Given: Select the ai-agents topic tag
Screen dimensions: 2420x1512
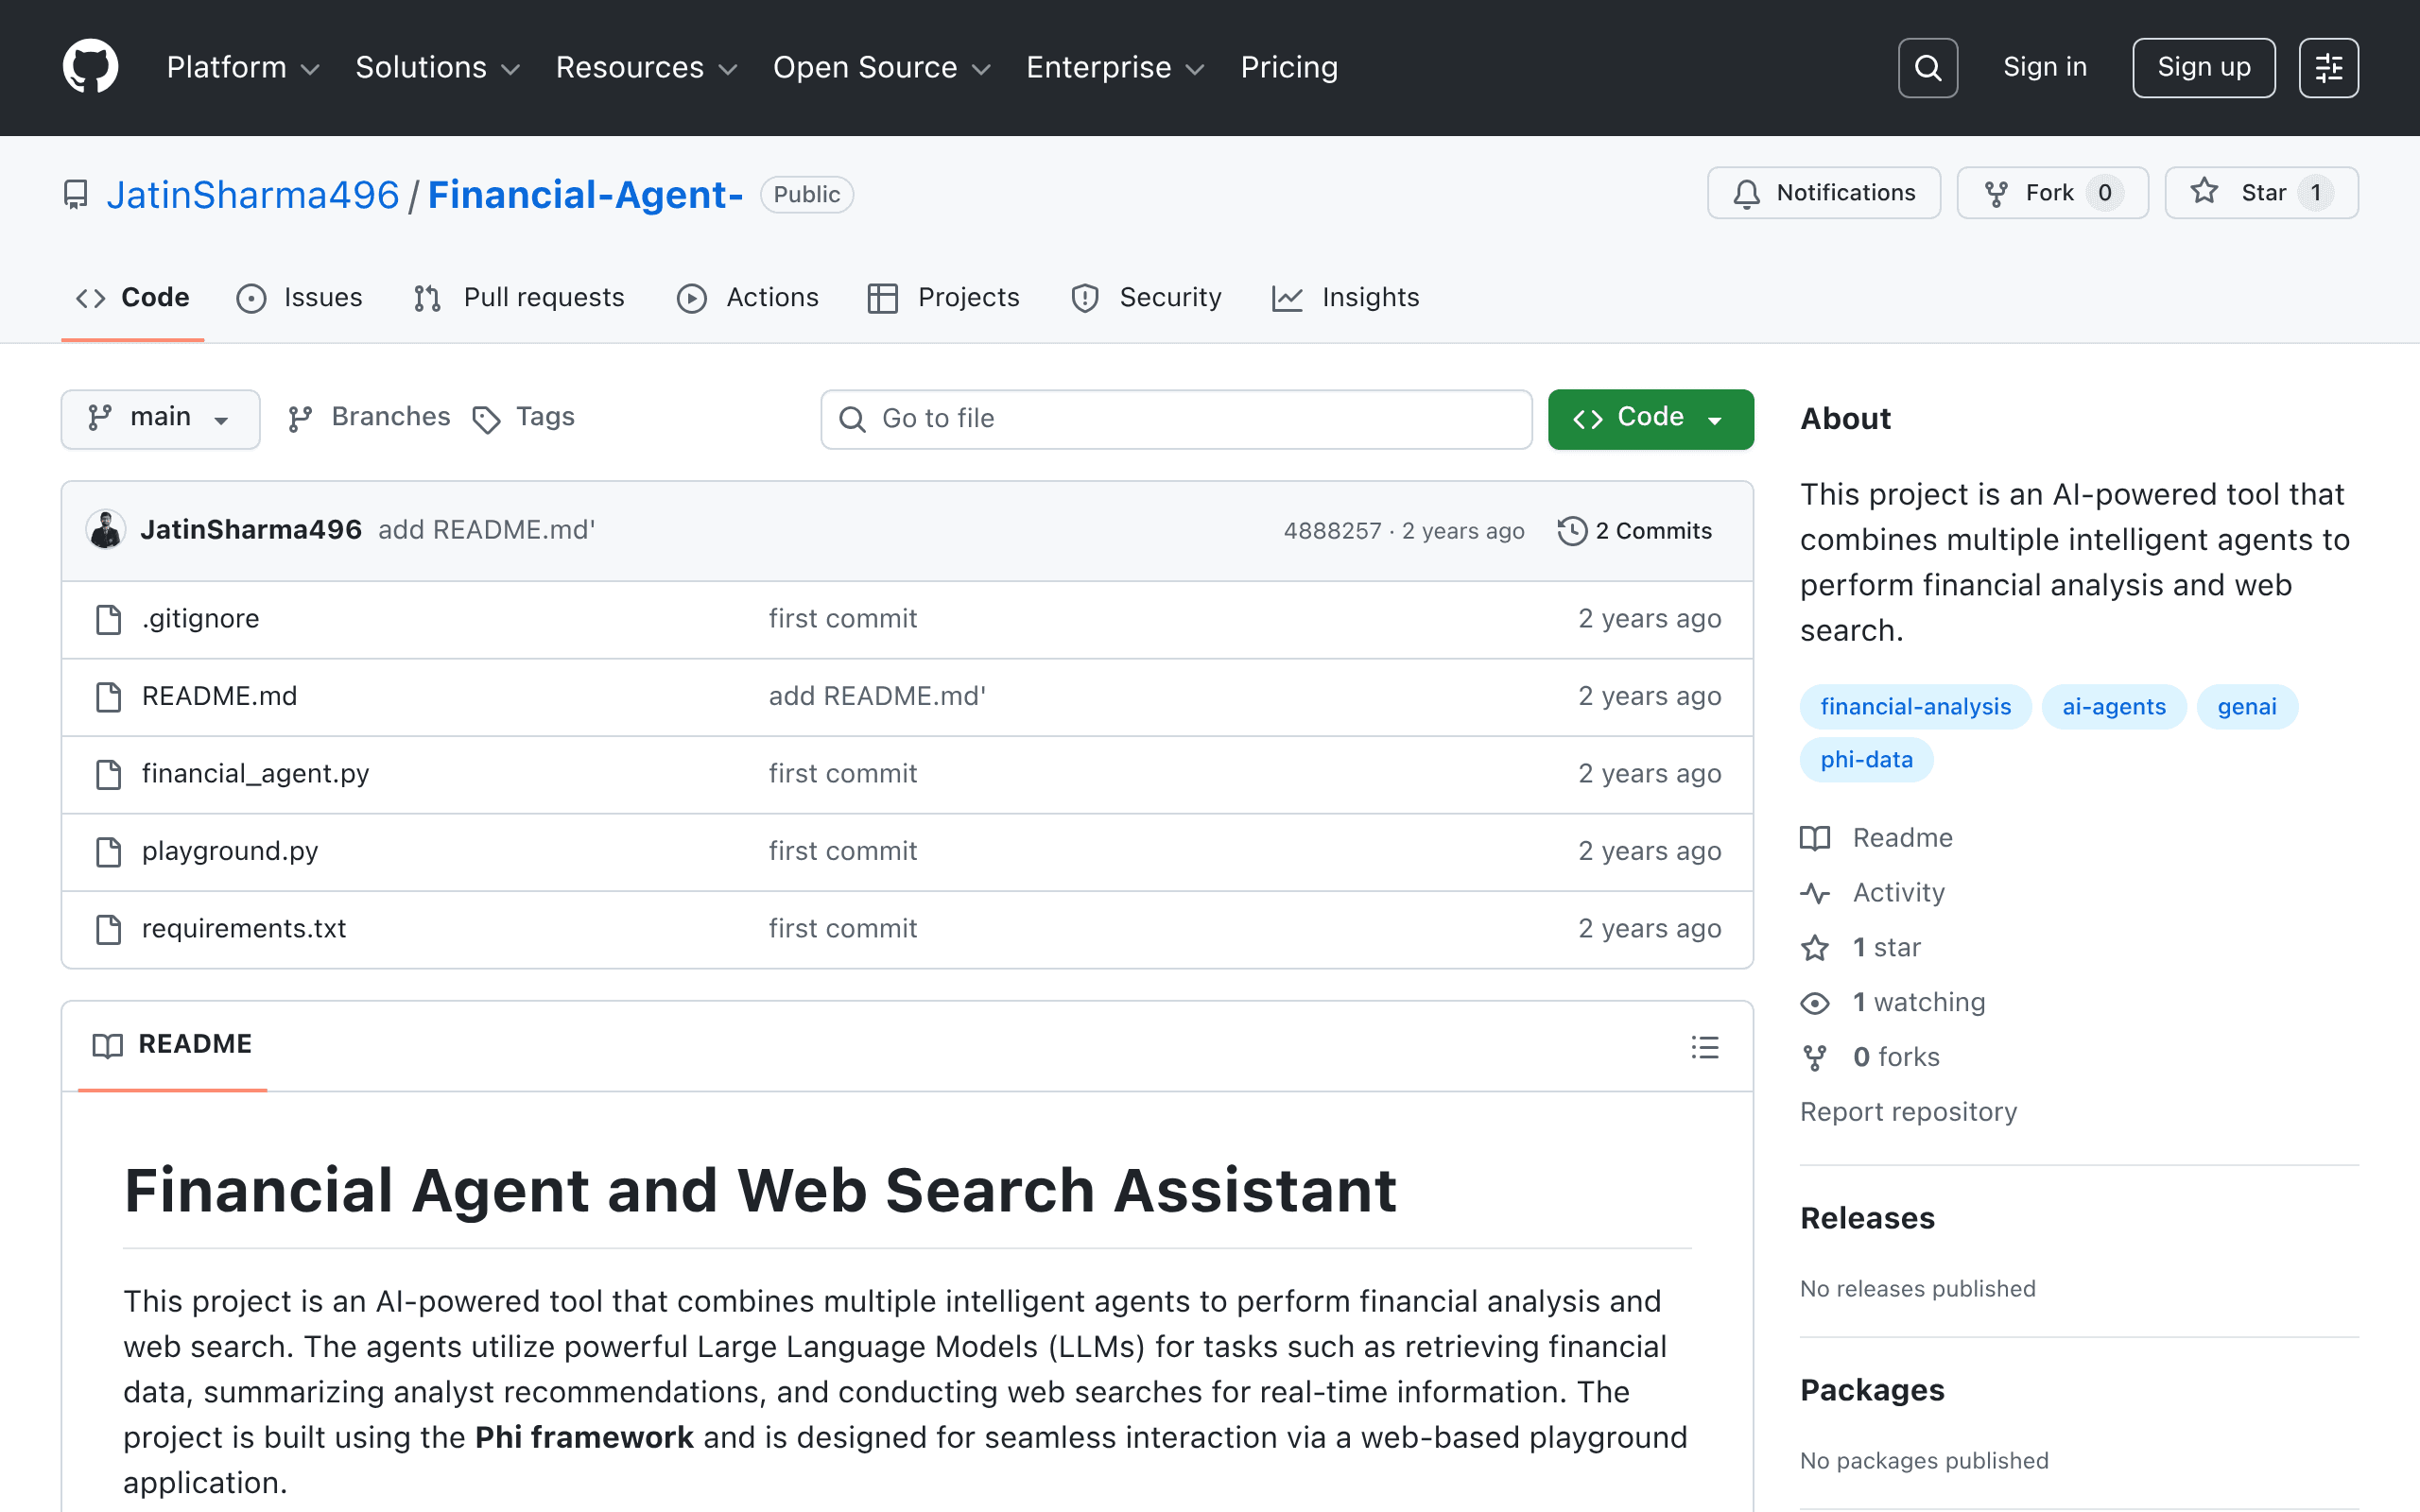Looking at the screenshot, I should pyautogui.click(x=2114, y=707).
